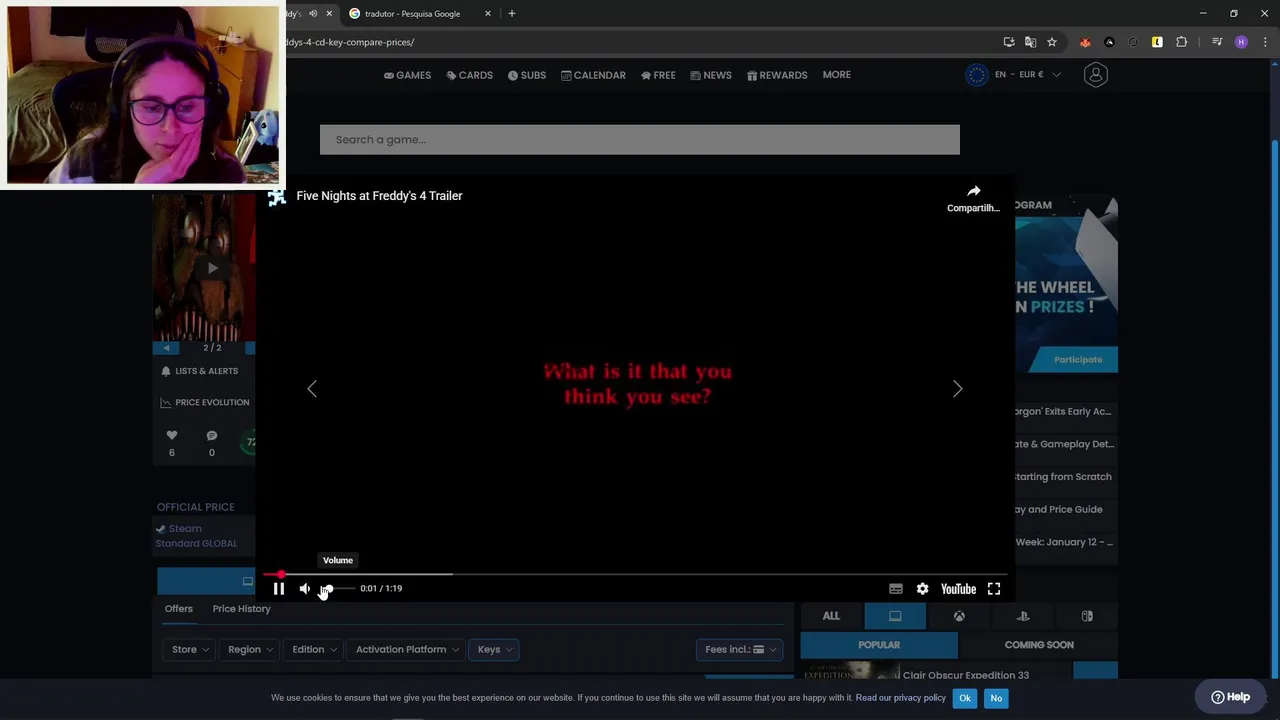1280x720 pixels.
Task: Open the browser media control icon
Action: [x=1217, y=42]
